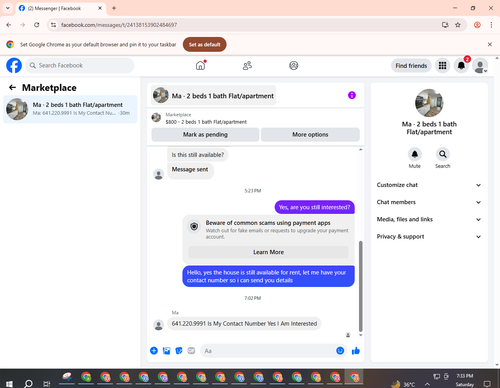
Task: Click Learn More in scam warning
Action: pyautogui.click(x=268, y=252)
